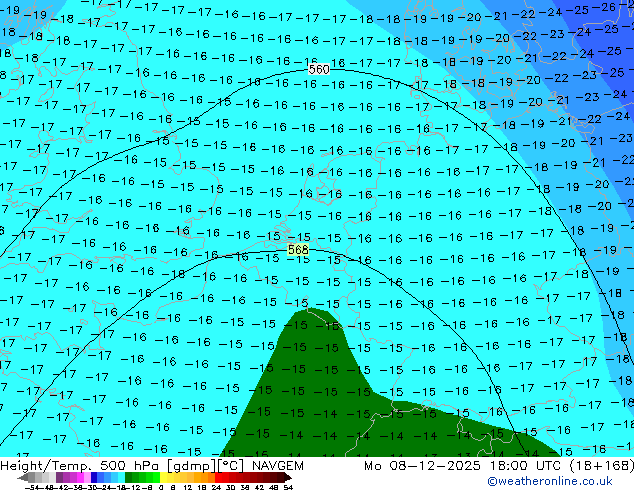Pick the bright red swatch above 24

point(218,477)
